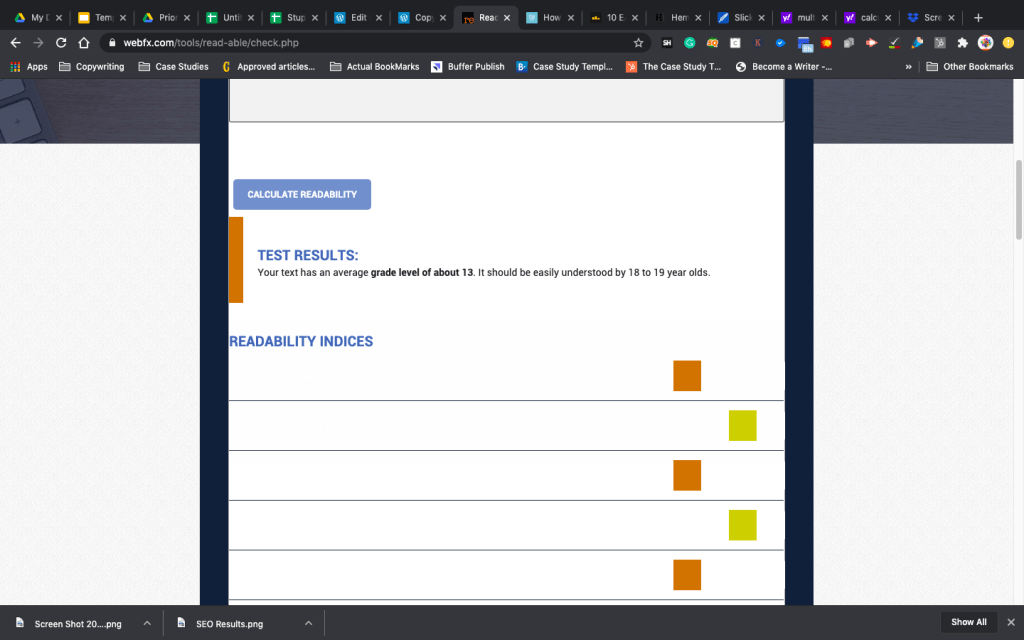Go to the Chrome home page icon
The image size is (1024, 640).
pyautogui.click(x=84, y=43)
